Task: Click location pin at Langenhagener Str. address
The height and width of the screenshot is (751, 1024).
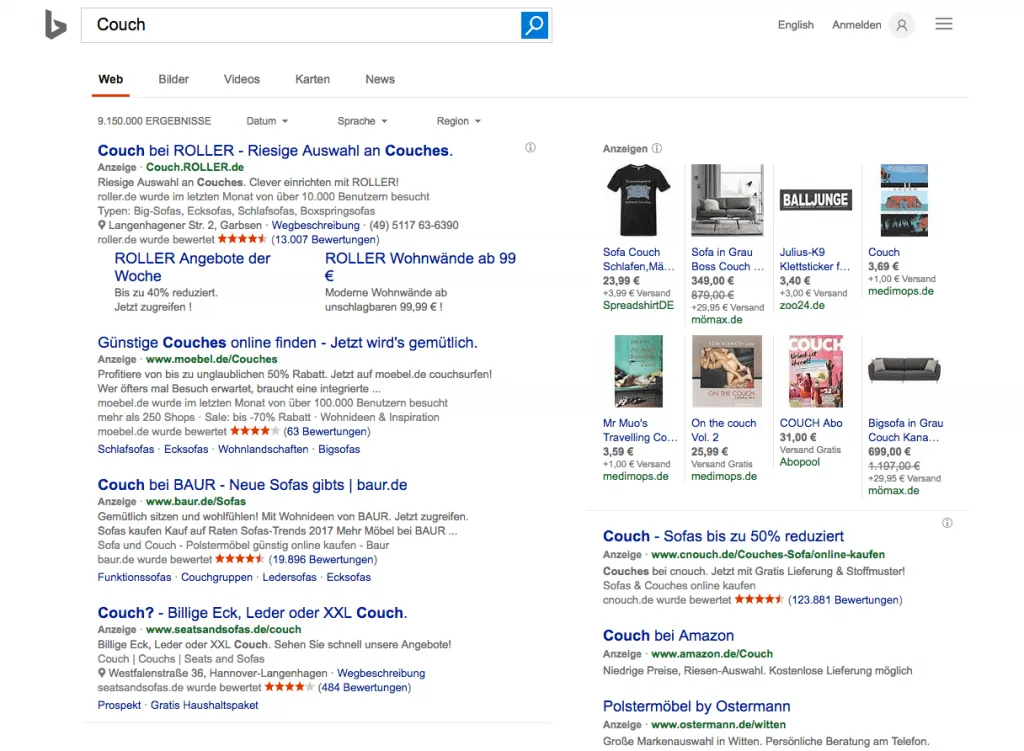Action: [102, 225]
